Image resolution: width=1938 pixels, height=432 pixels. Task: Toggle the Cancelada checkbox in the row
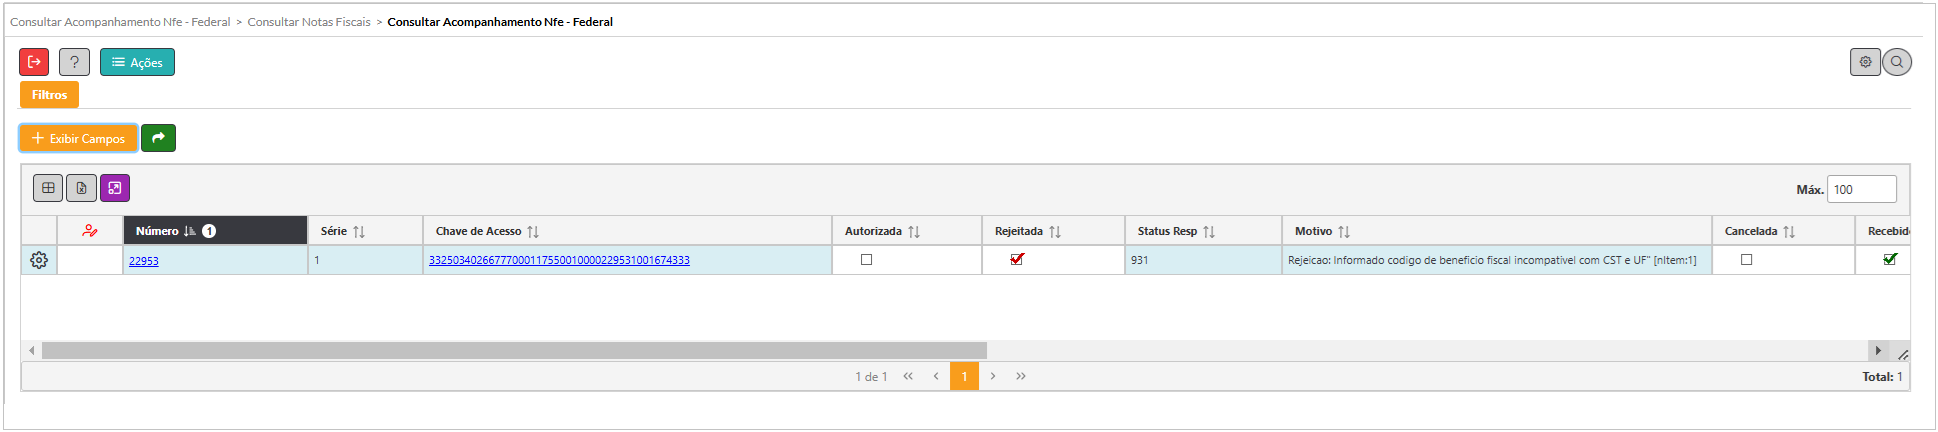click(1747, 259)
